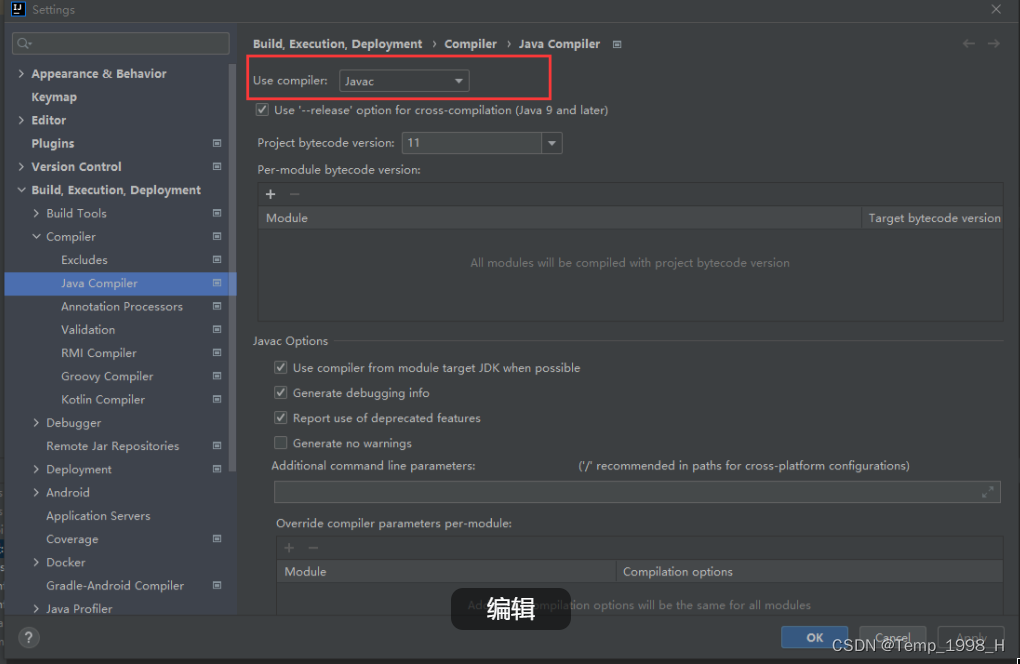Image resolution: width=1020 pixels, height=664 pixels.
Task: Click project-level icon beside RMI Compiler
Action: pyautogui.click(x=217, y=352)
